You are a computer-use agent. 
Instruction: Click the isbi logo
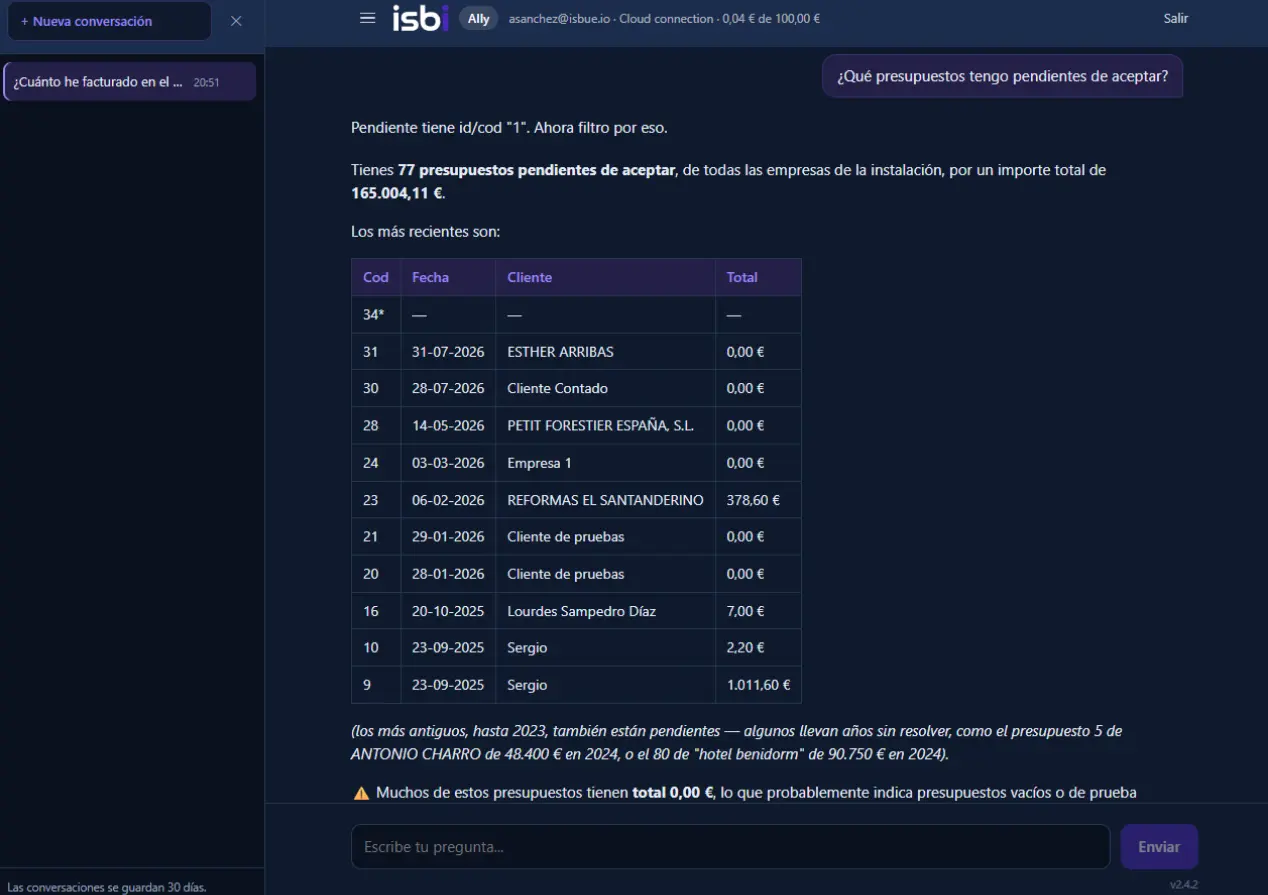421,18
